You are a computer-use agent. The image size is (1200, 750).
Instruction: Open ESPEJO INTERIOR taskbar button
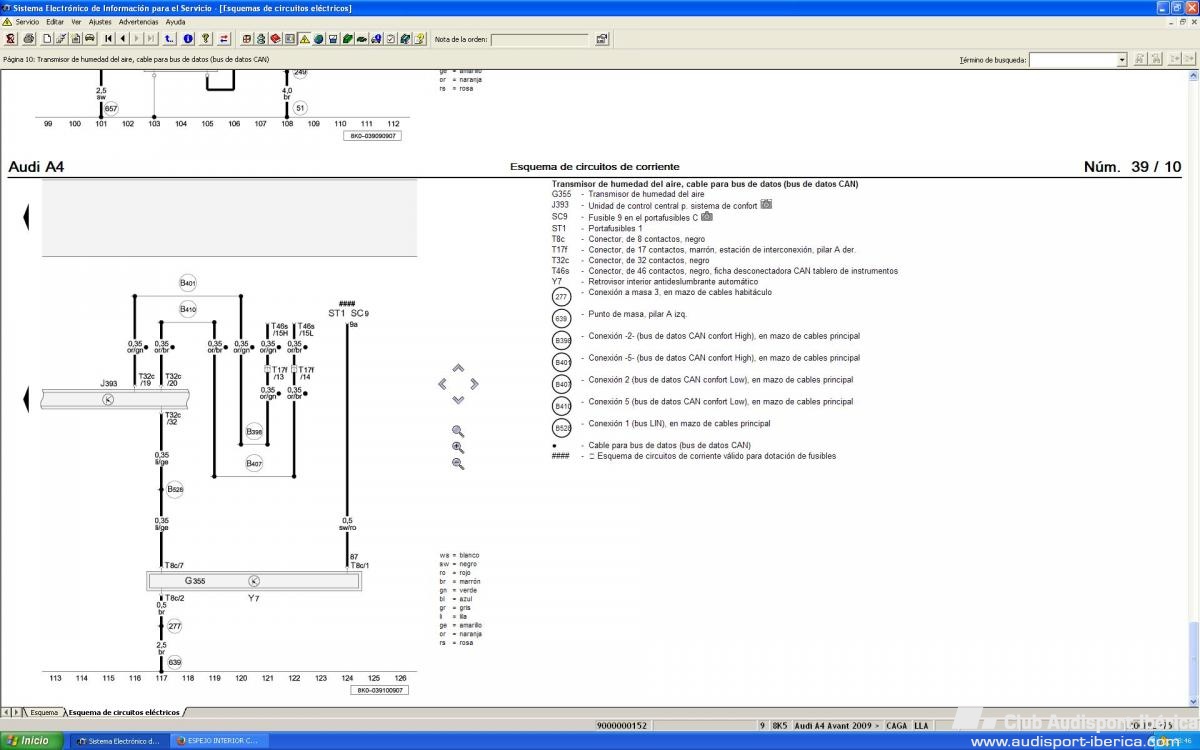[x=218, y=741]
